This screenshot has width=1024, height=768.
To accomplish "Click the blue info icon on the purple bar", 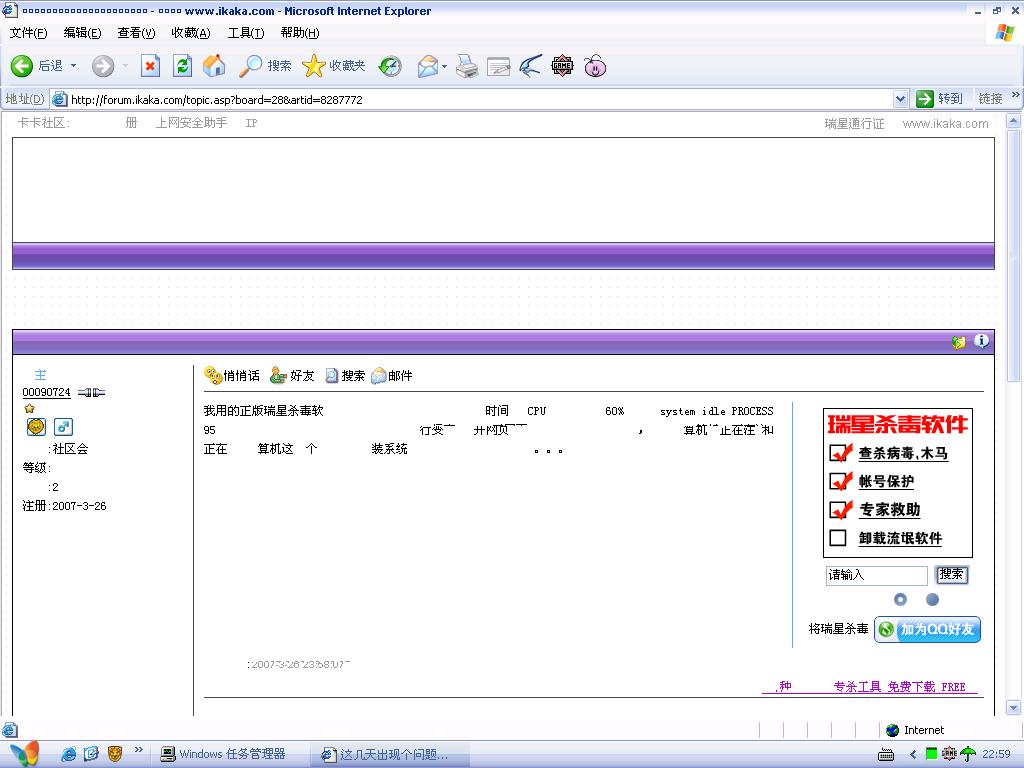I will click(981, 341).
